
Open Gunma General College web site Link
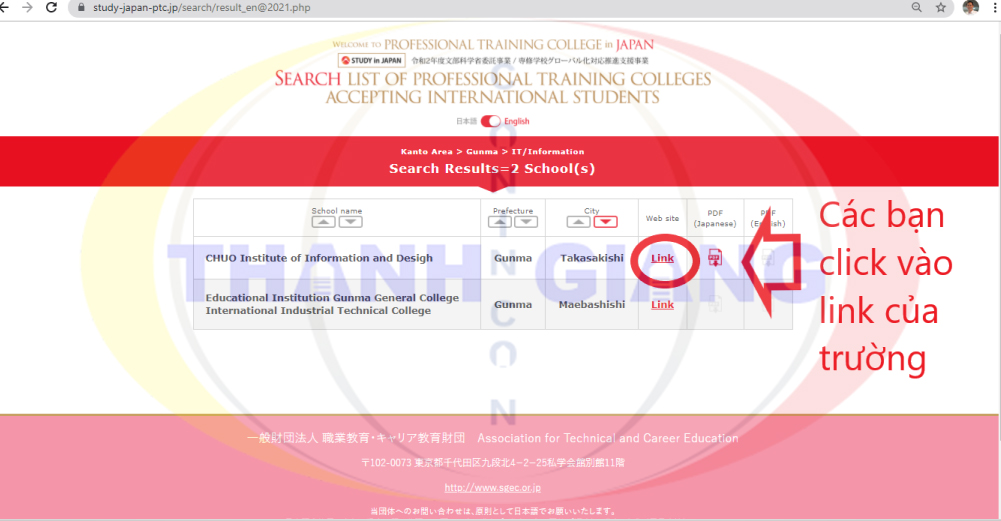[x=662, y=305]
